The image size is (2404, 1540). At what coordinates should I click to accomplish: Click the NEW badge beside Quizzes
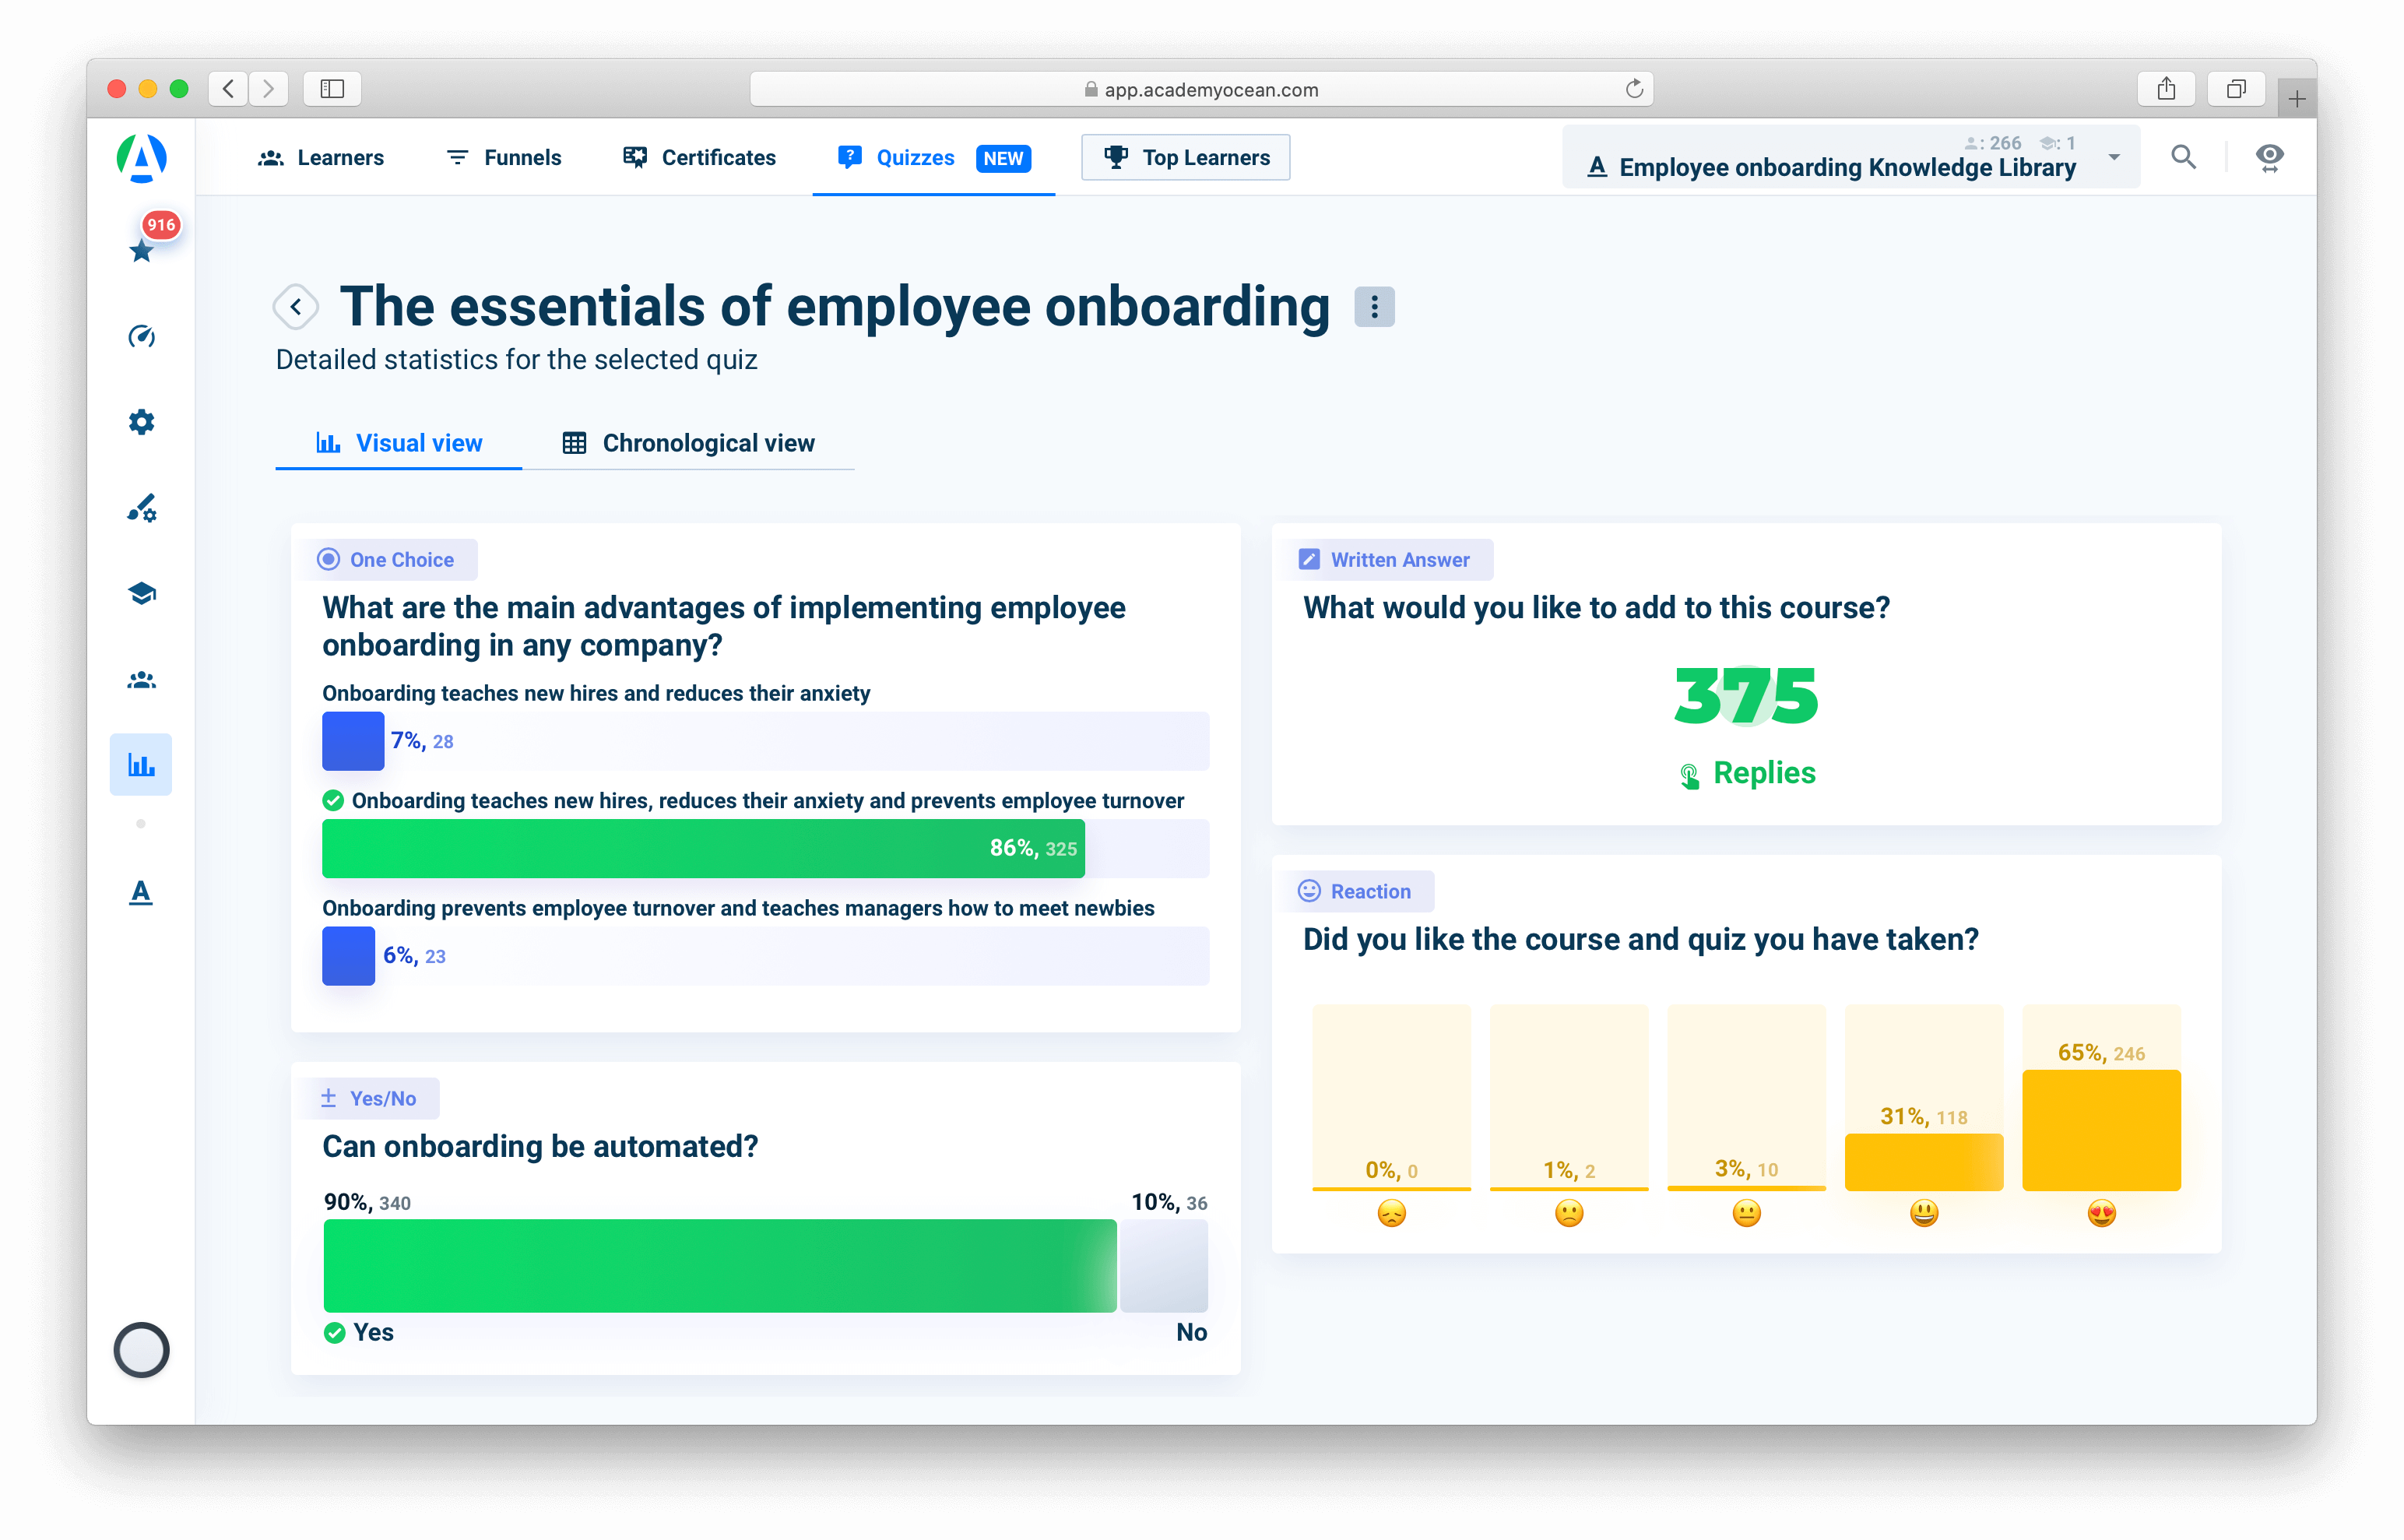(x=1003, y=158)
